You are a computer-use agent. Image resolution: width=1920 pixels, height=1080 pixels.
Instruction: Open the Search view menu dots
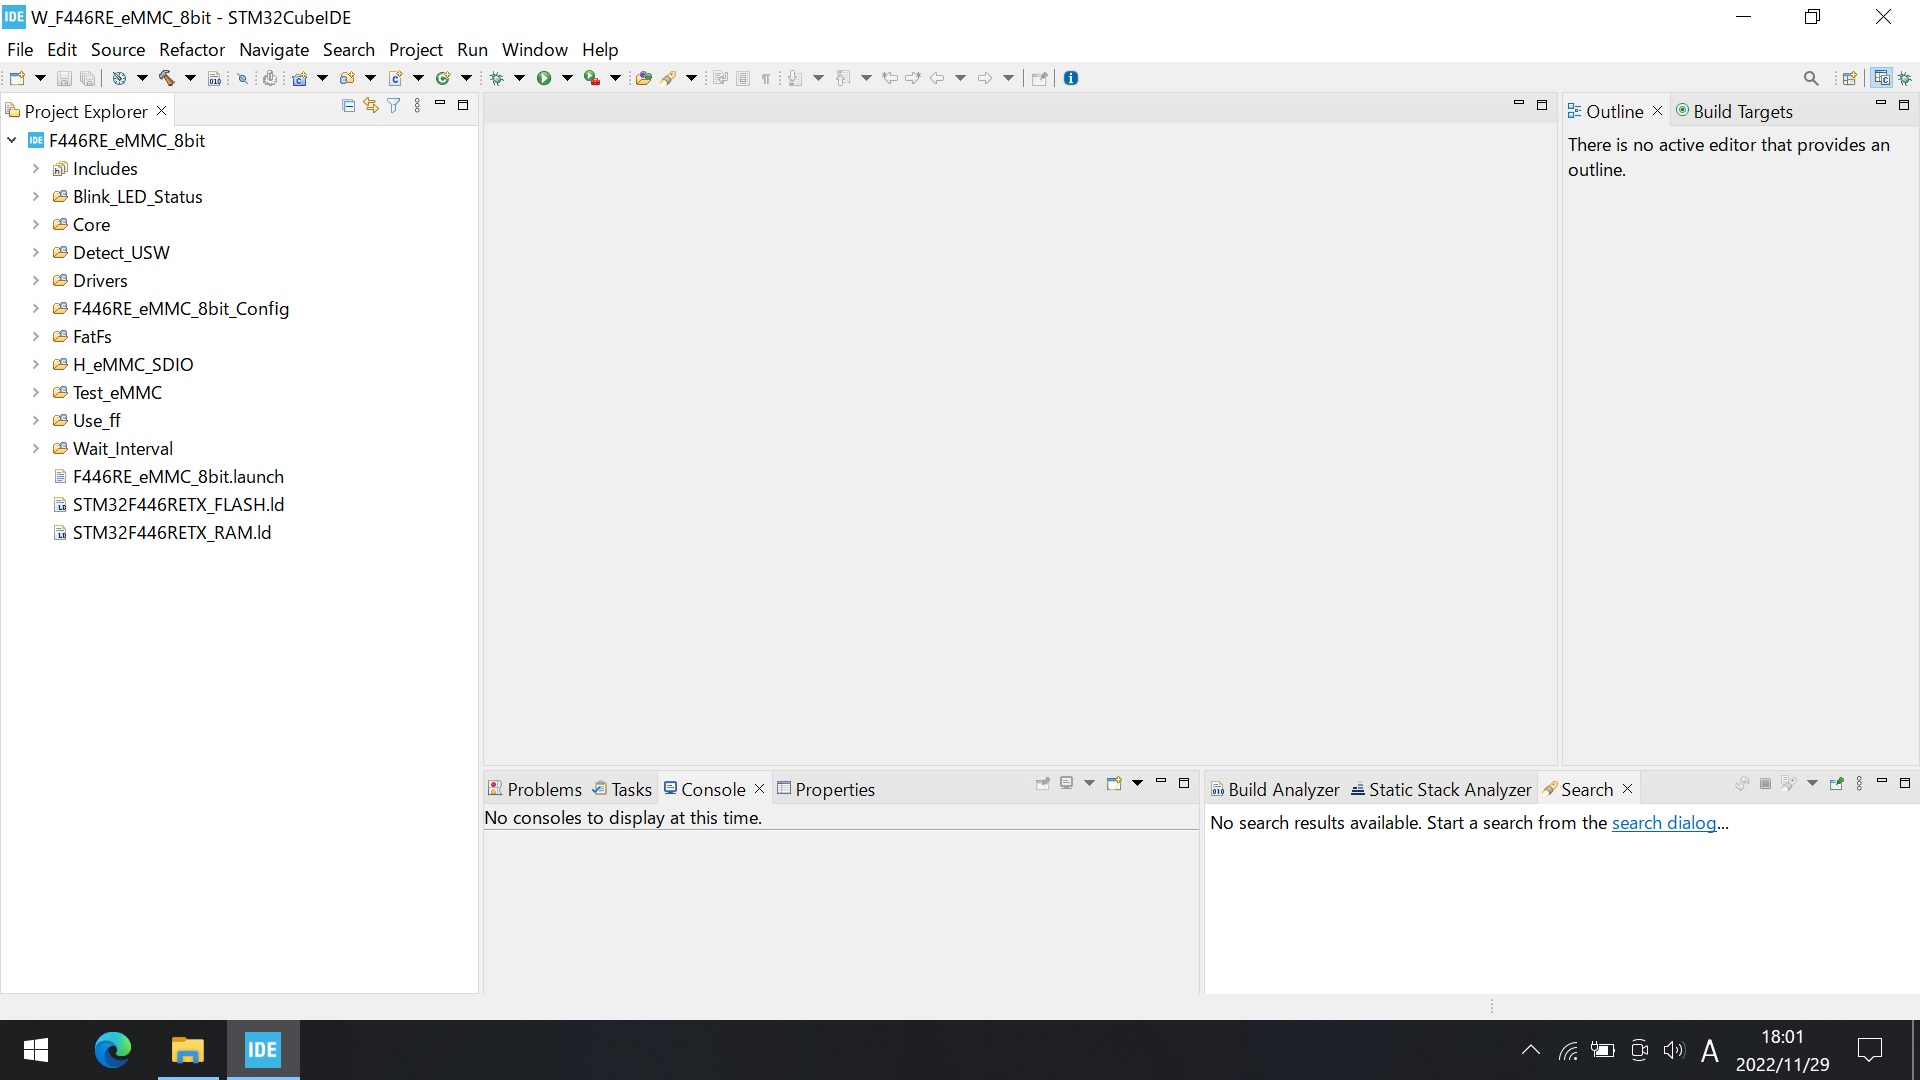tap(1859, 784)
